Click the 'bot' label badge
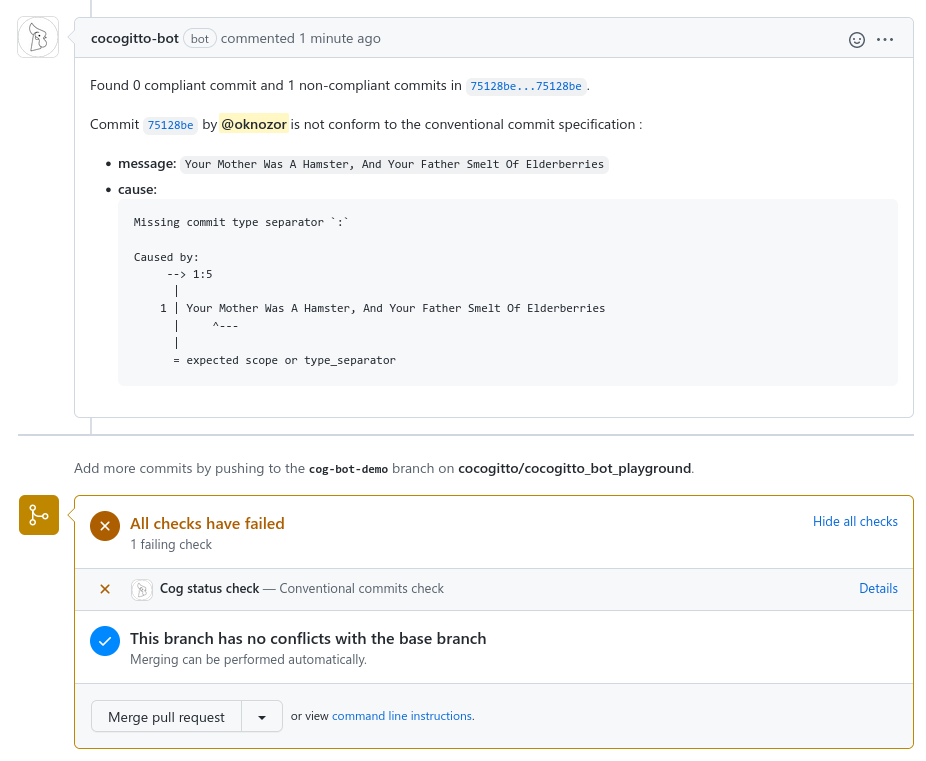Viewport: 926px width, 761px height. tap(200, 39)
